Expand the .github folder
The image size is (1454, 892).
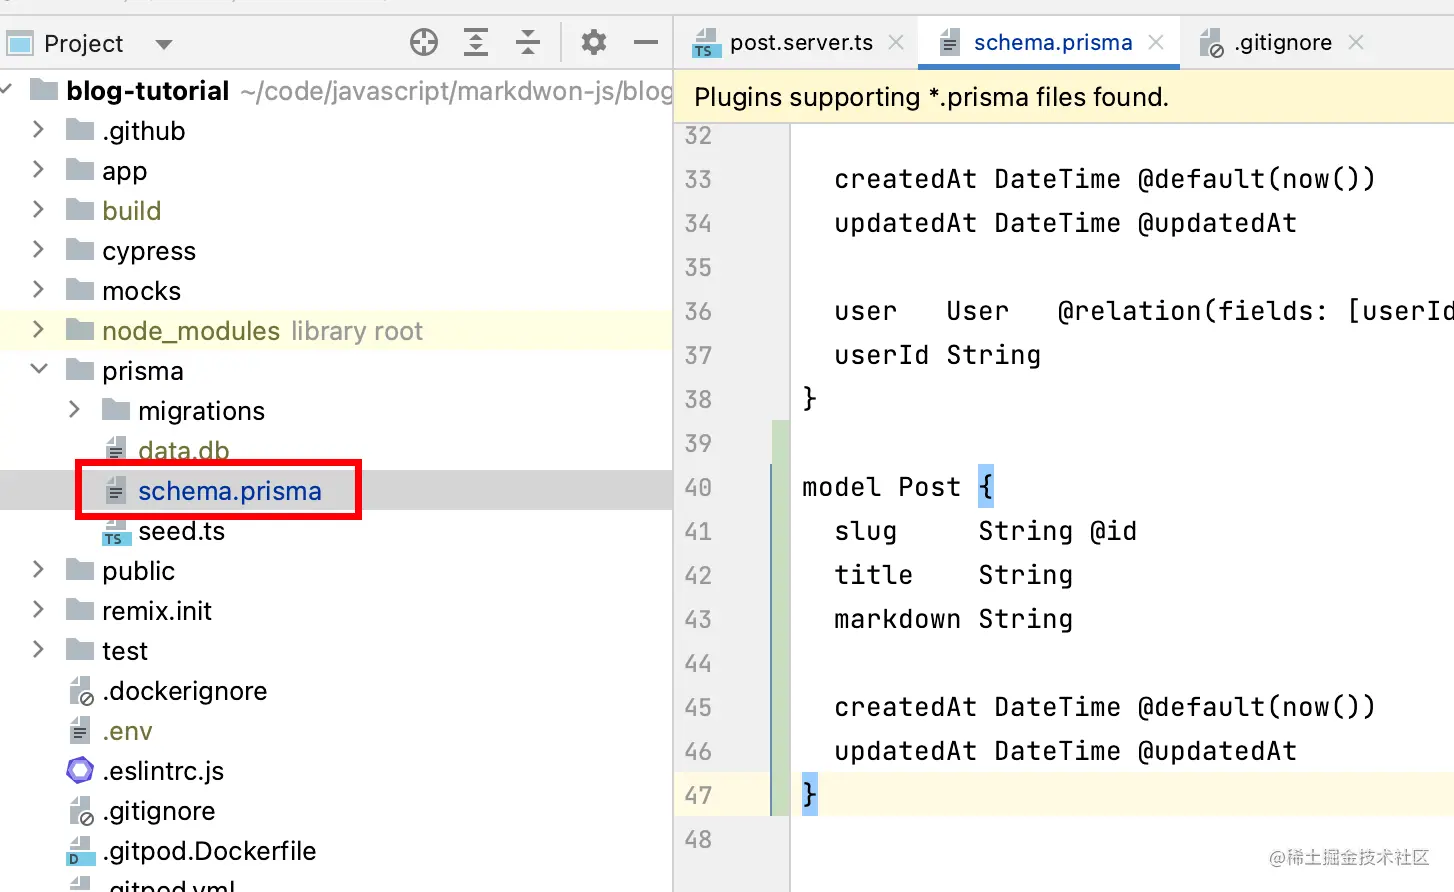[x=38, y=130]
